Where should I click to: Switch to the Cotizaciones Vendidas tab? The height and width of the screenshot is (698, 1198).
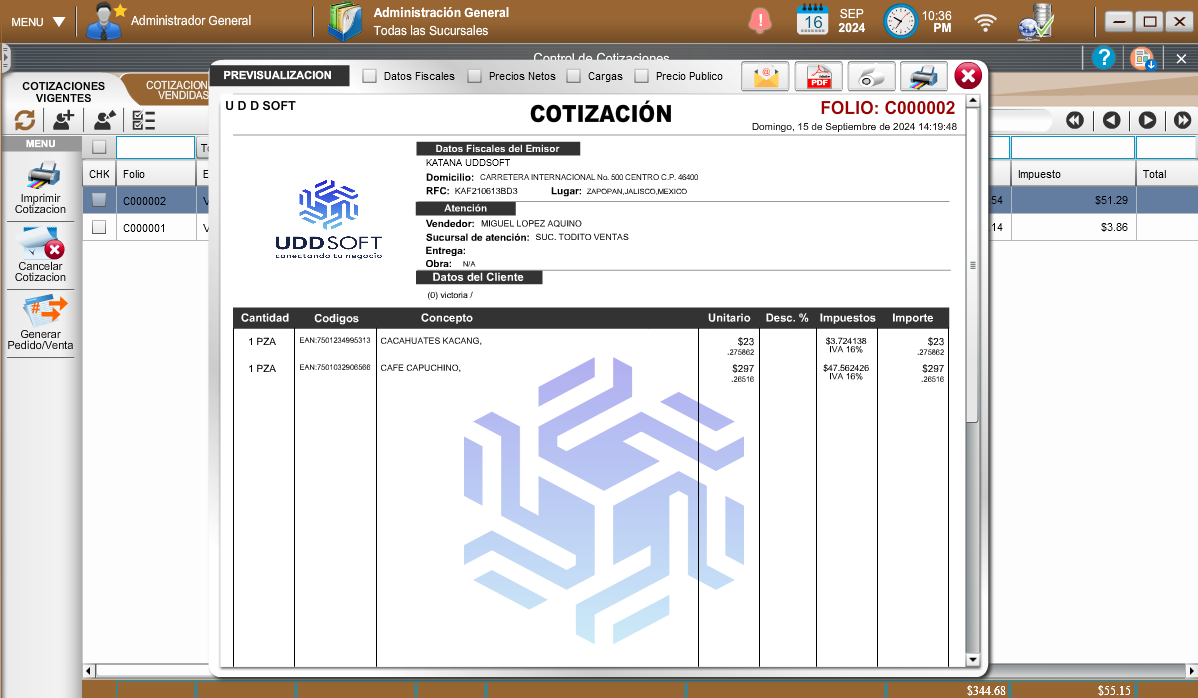175,91
